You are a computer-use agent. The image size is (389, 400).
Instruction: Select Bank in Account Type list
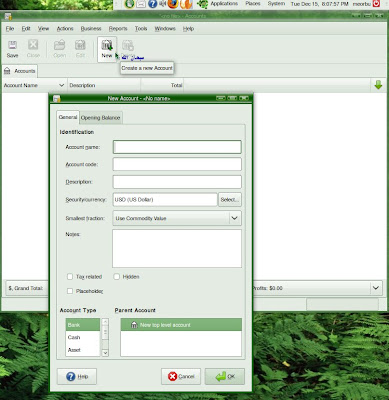point(83,325)
